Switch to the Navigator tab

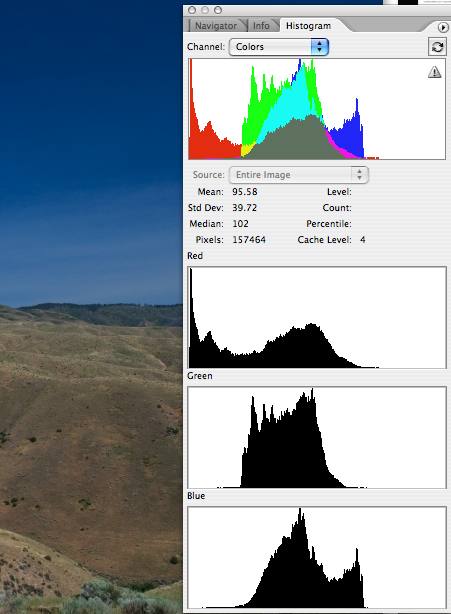(x=216, y=26)
